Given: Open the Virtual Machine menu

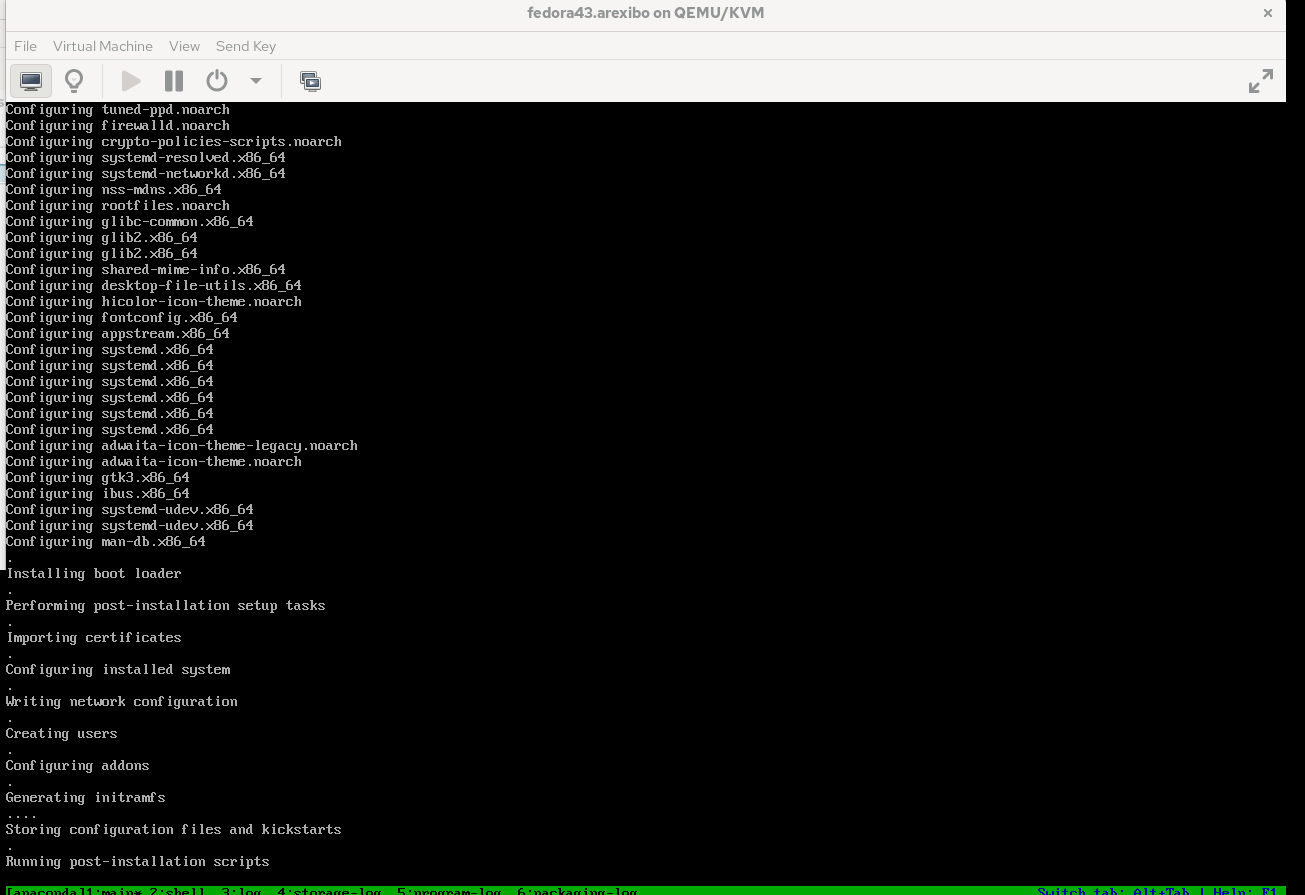Looking at the screenshot, I should [103, 46].
